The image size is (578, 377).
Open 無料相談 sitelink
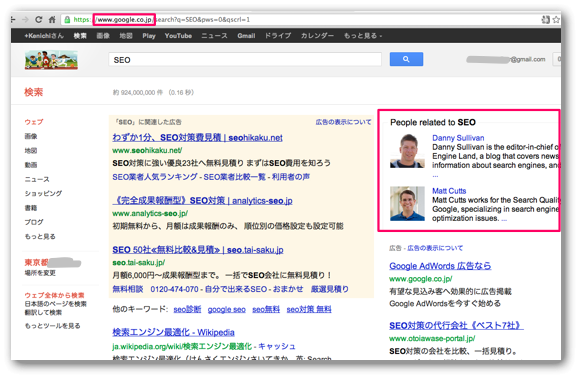128,289
